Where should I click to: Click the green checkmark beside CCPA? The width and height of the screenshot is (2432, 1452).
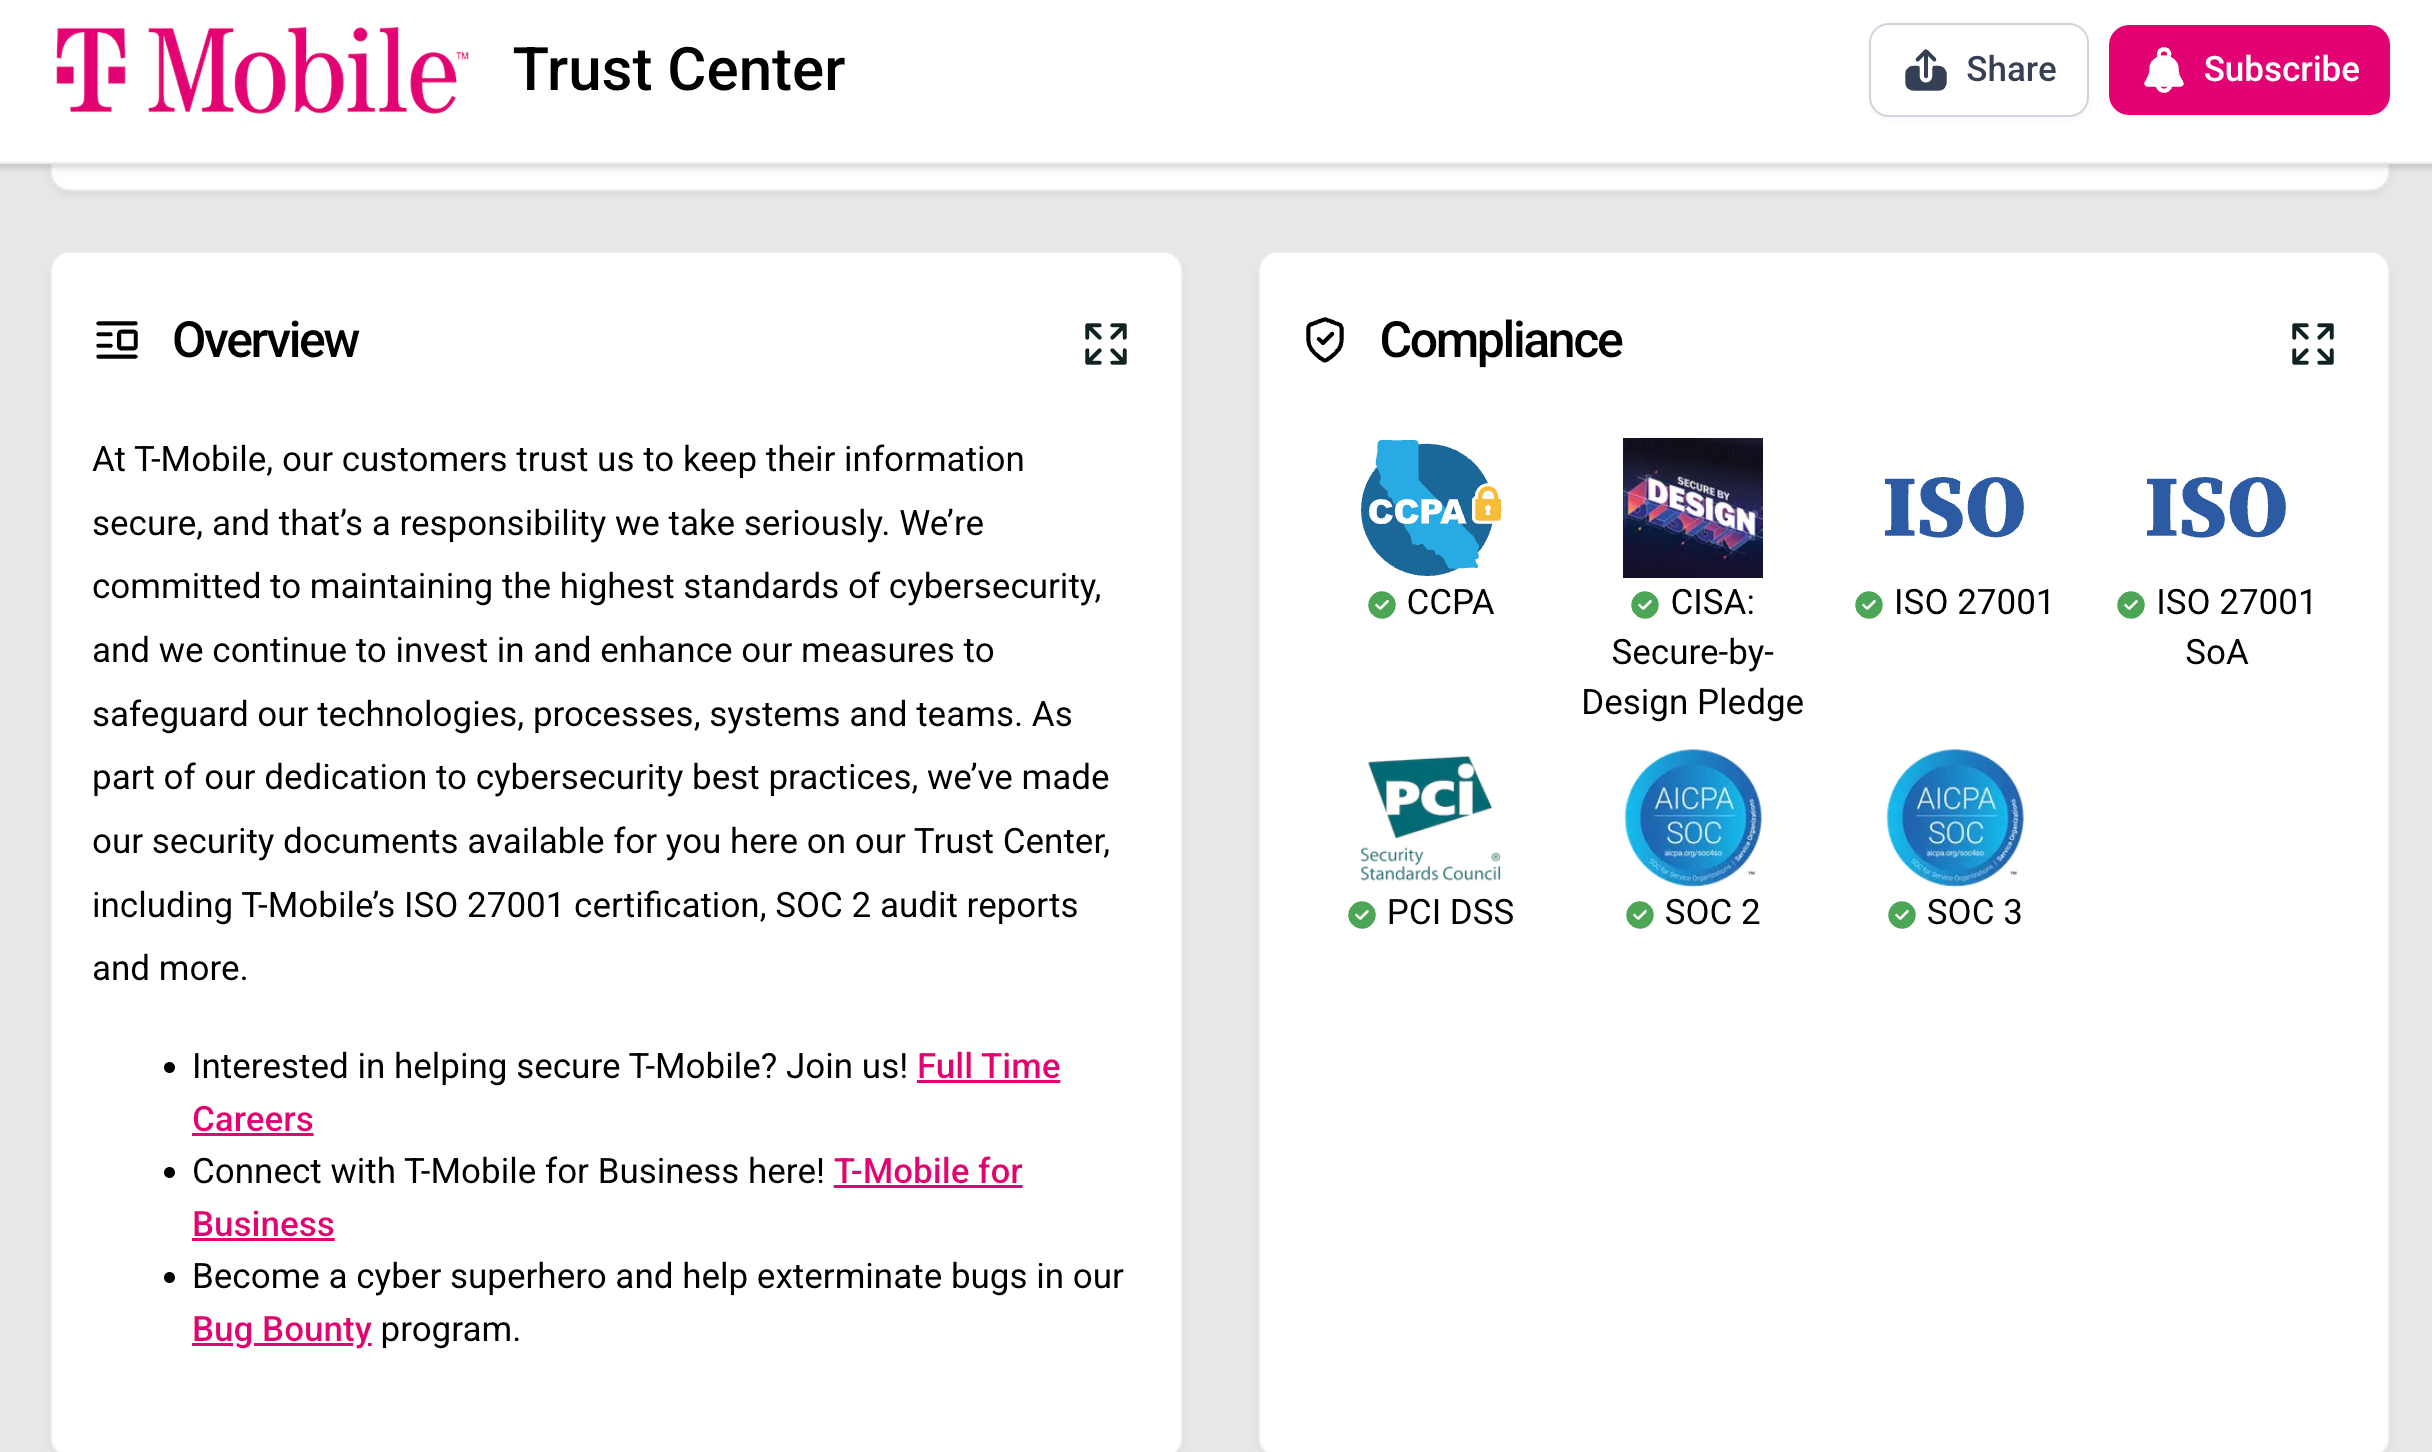[x=1382, y=604]
